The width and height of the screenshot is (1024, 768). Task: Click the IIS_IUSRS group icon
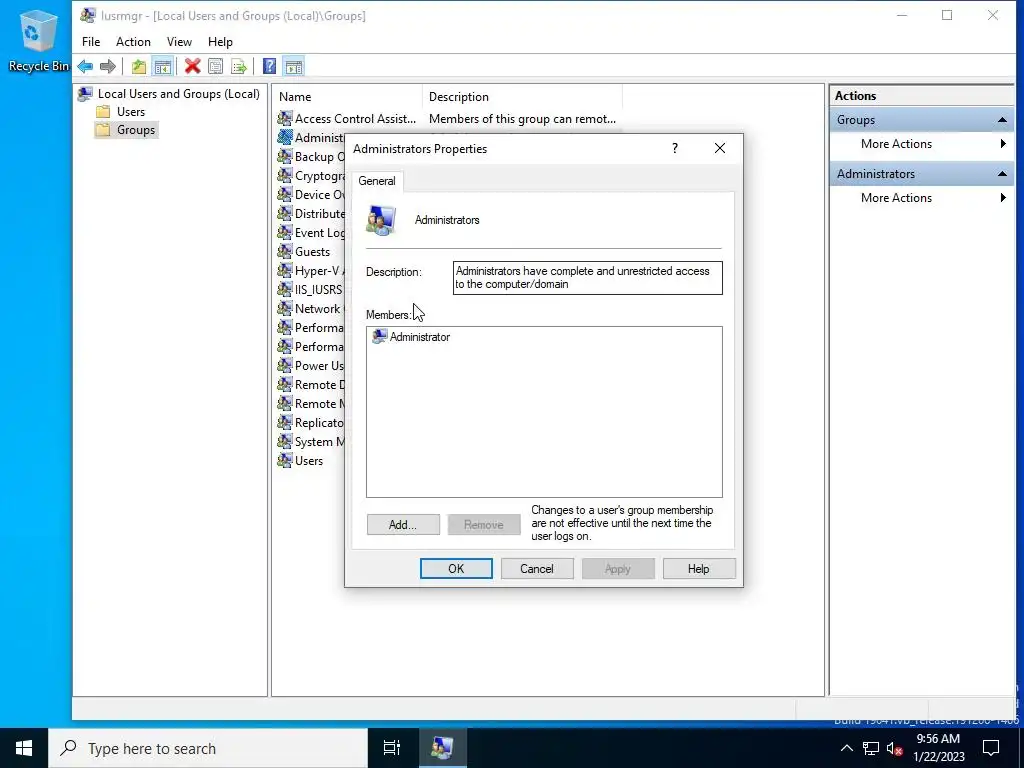click(285, 289)
